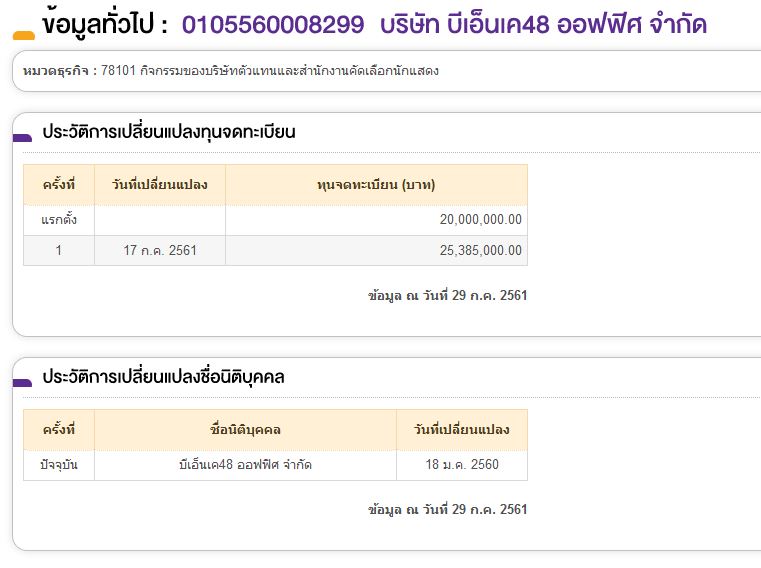Viewport: 761px width, 568px height.
Task: Click the date cell 18 ม.ค. 2560
Action: 462,465
